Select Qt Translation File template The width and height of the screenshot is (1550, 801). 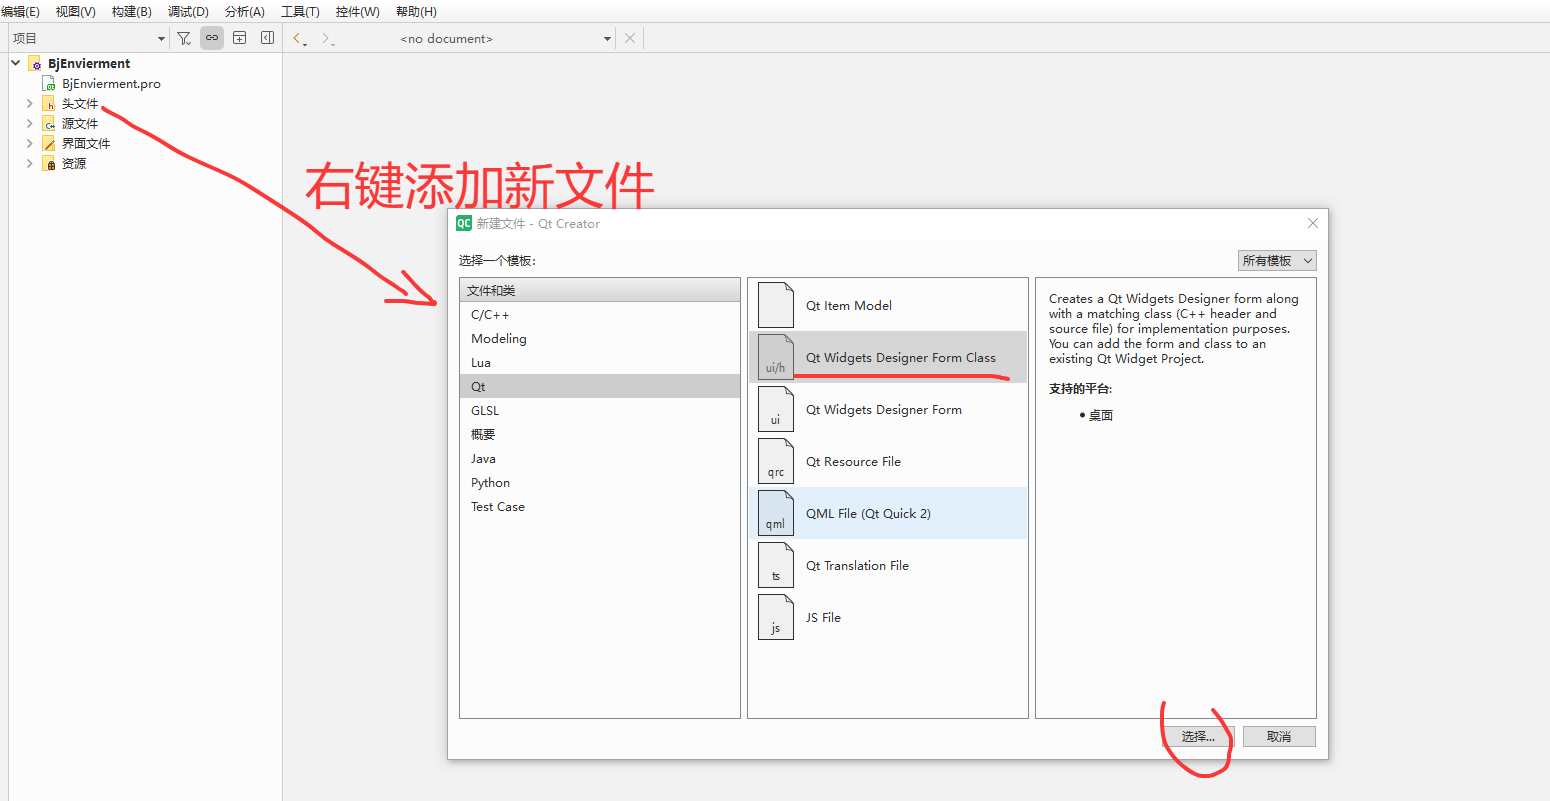coord(888,565)
